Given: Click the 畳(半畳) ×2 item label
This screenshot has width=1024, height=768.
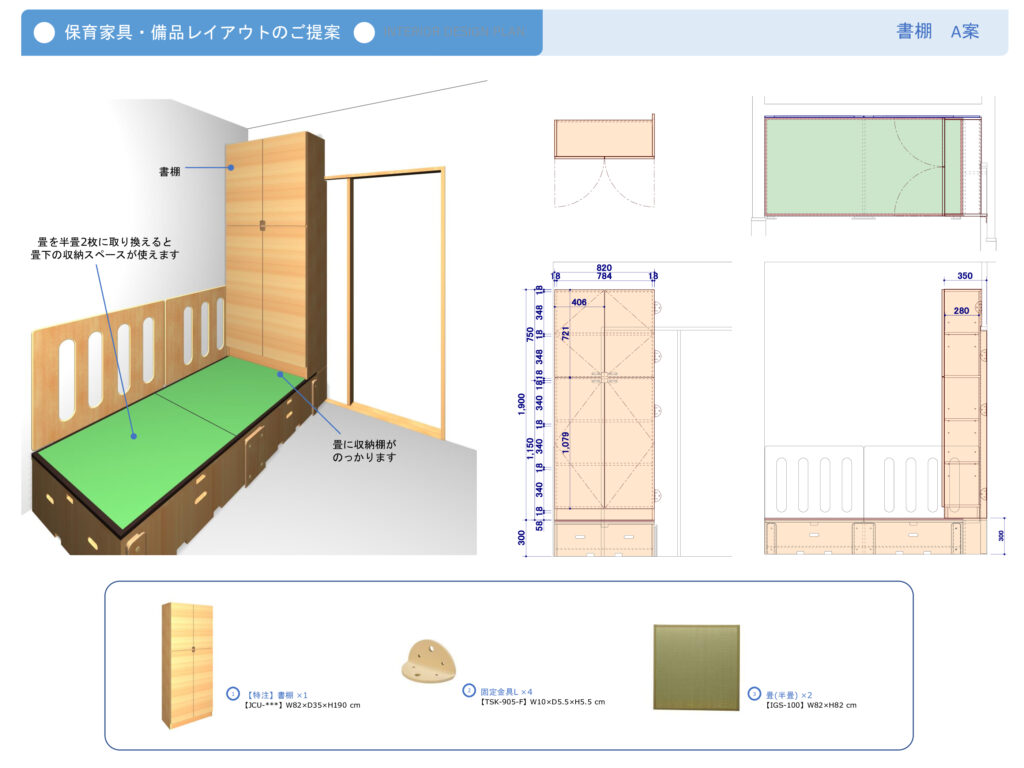Looking at the screenshot, I should coord(789,693).
